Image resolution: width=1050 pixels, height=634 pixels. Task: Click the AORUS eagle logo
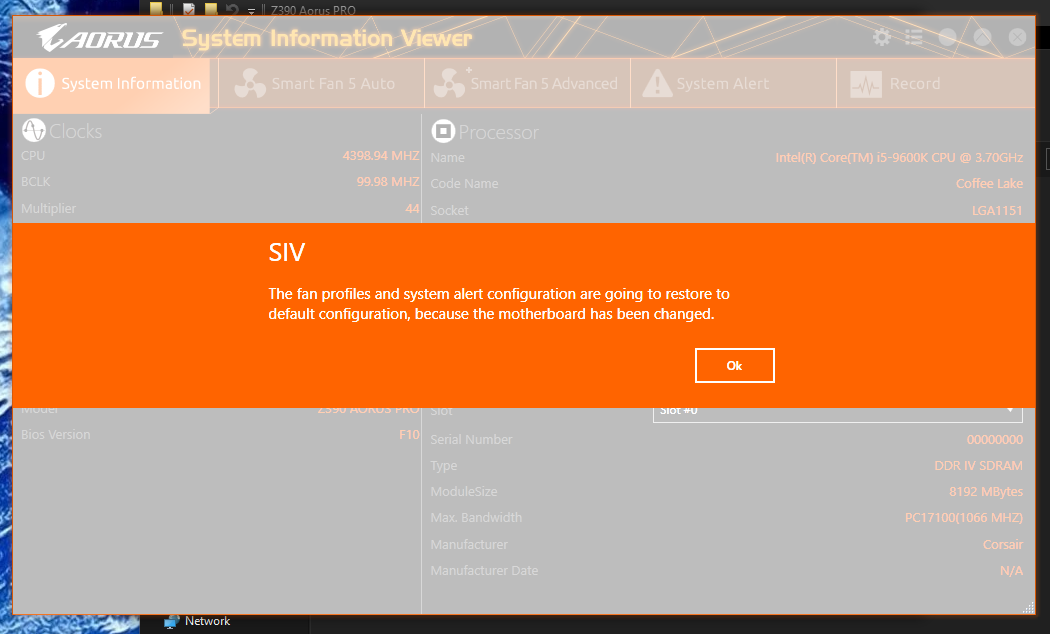[99, 37]
